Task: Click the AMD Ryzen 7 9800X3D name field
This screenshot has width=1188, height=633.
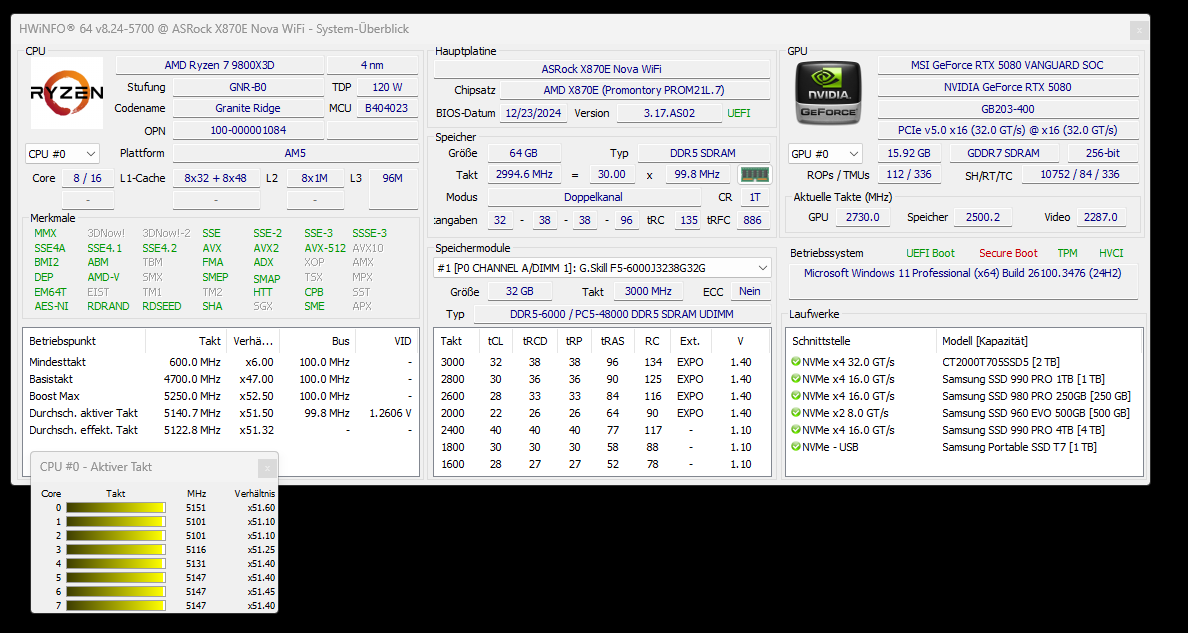Action: click(x=220, y=66)
